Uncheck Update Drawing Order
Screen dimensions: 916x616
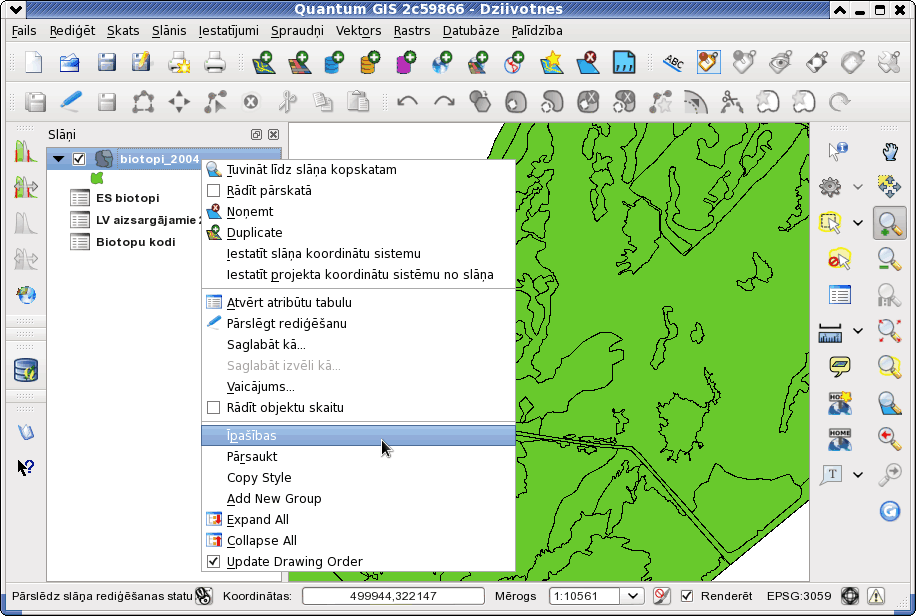(214, 562)
